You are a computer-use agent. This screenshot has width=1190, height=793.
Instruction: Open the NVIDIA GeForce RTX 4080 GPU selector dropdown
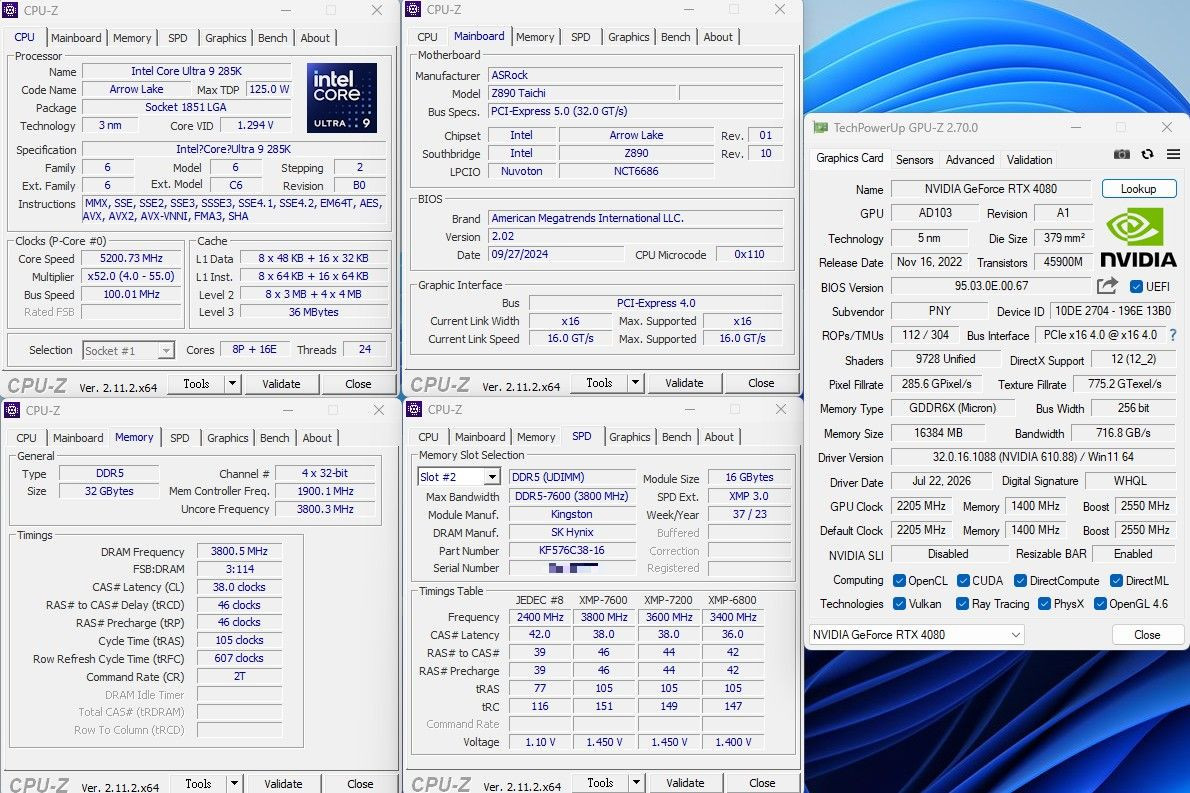[x=917, y=634]
